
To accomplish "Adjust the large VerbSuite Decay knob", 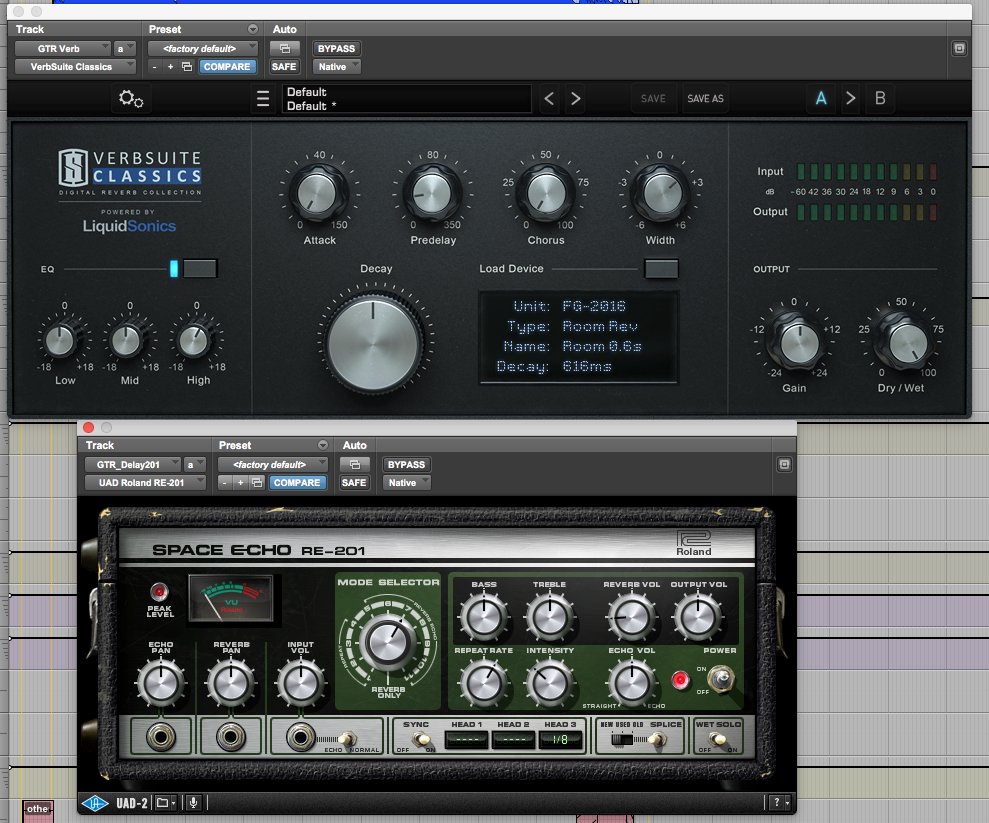I will [x=373, y=344].
